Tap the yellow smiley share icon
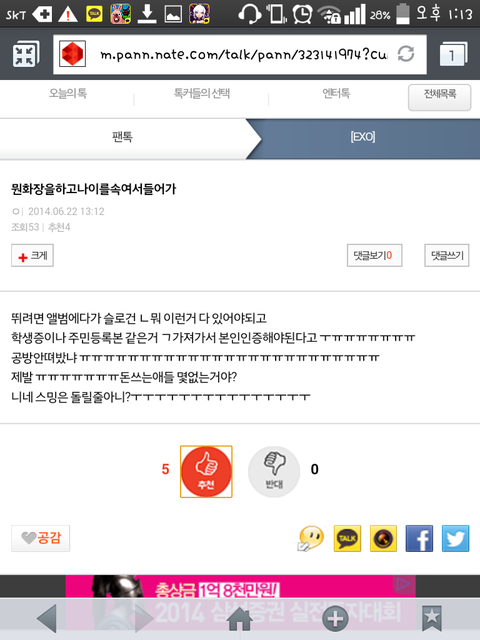Screen dimensions: 480x640 311,538
